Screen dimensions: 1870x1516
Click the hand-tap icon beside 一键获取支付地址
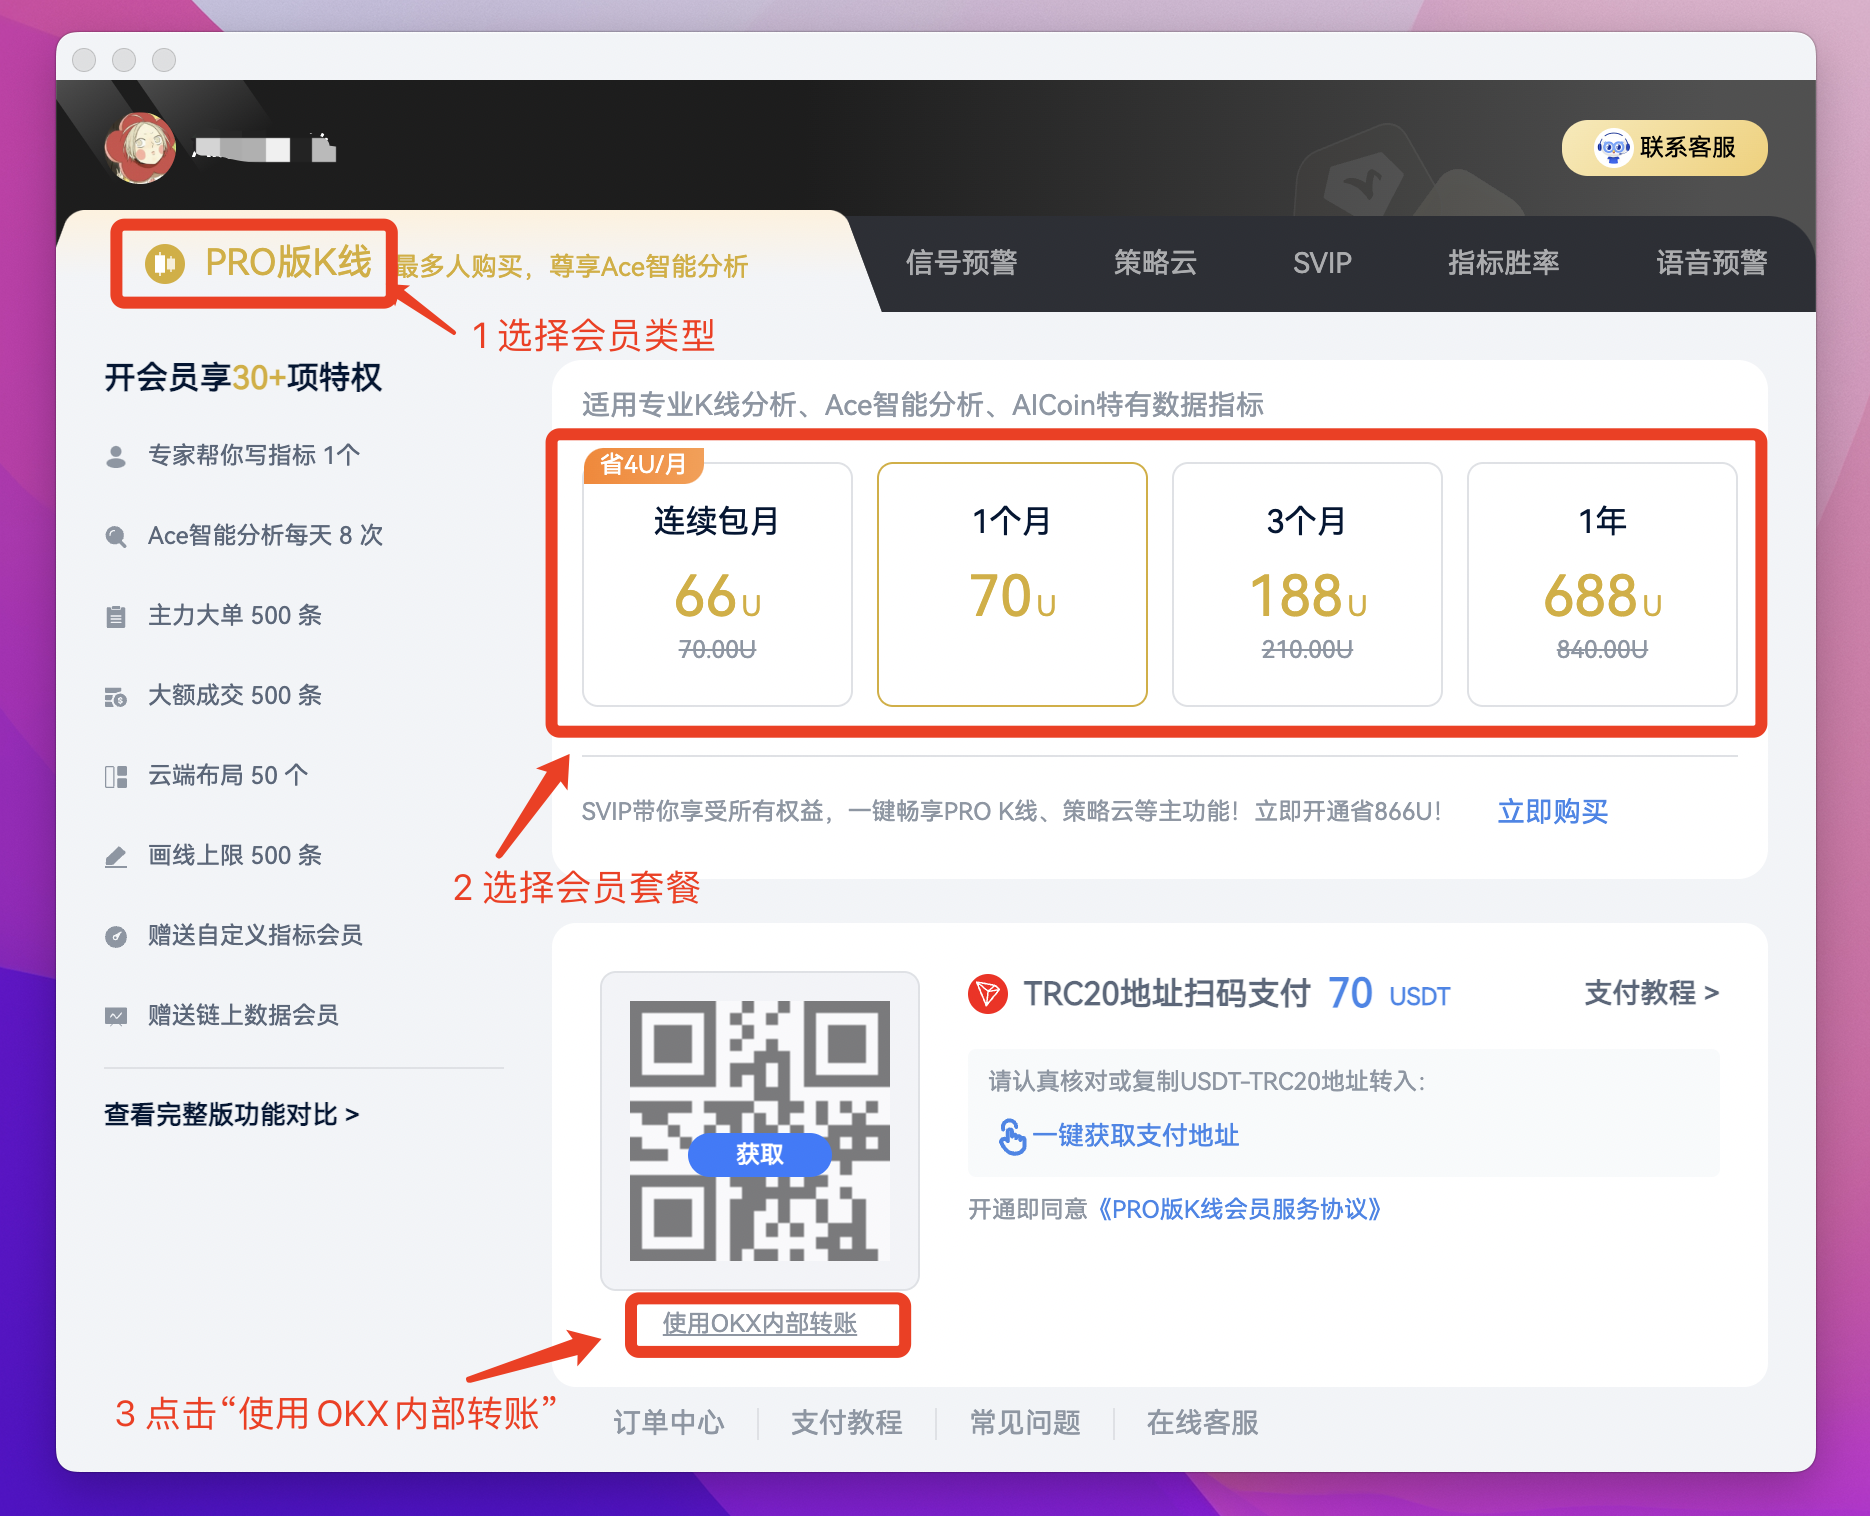[x=1012, y=1136]
